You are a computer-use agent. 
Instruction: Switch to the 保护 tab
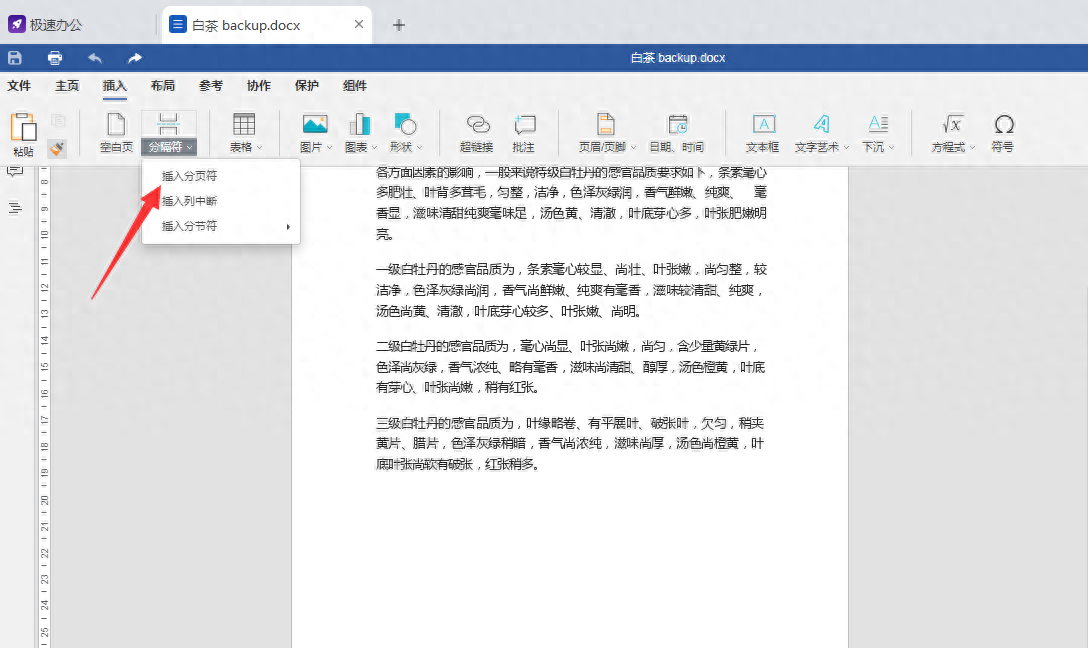coord(307,86)
